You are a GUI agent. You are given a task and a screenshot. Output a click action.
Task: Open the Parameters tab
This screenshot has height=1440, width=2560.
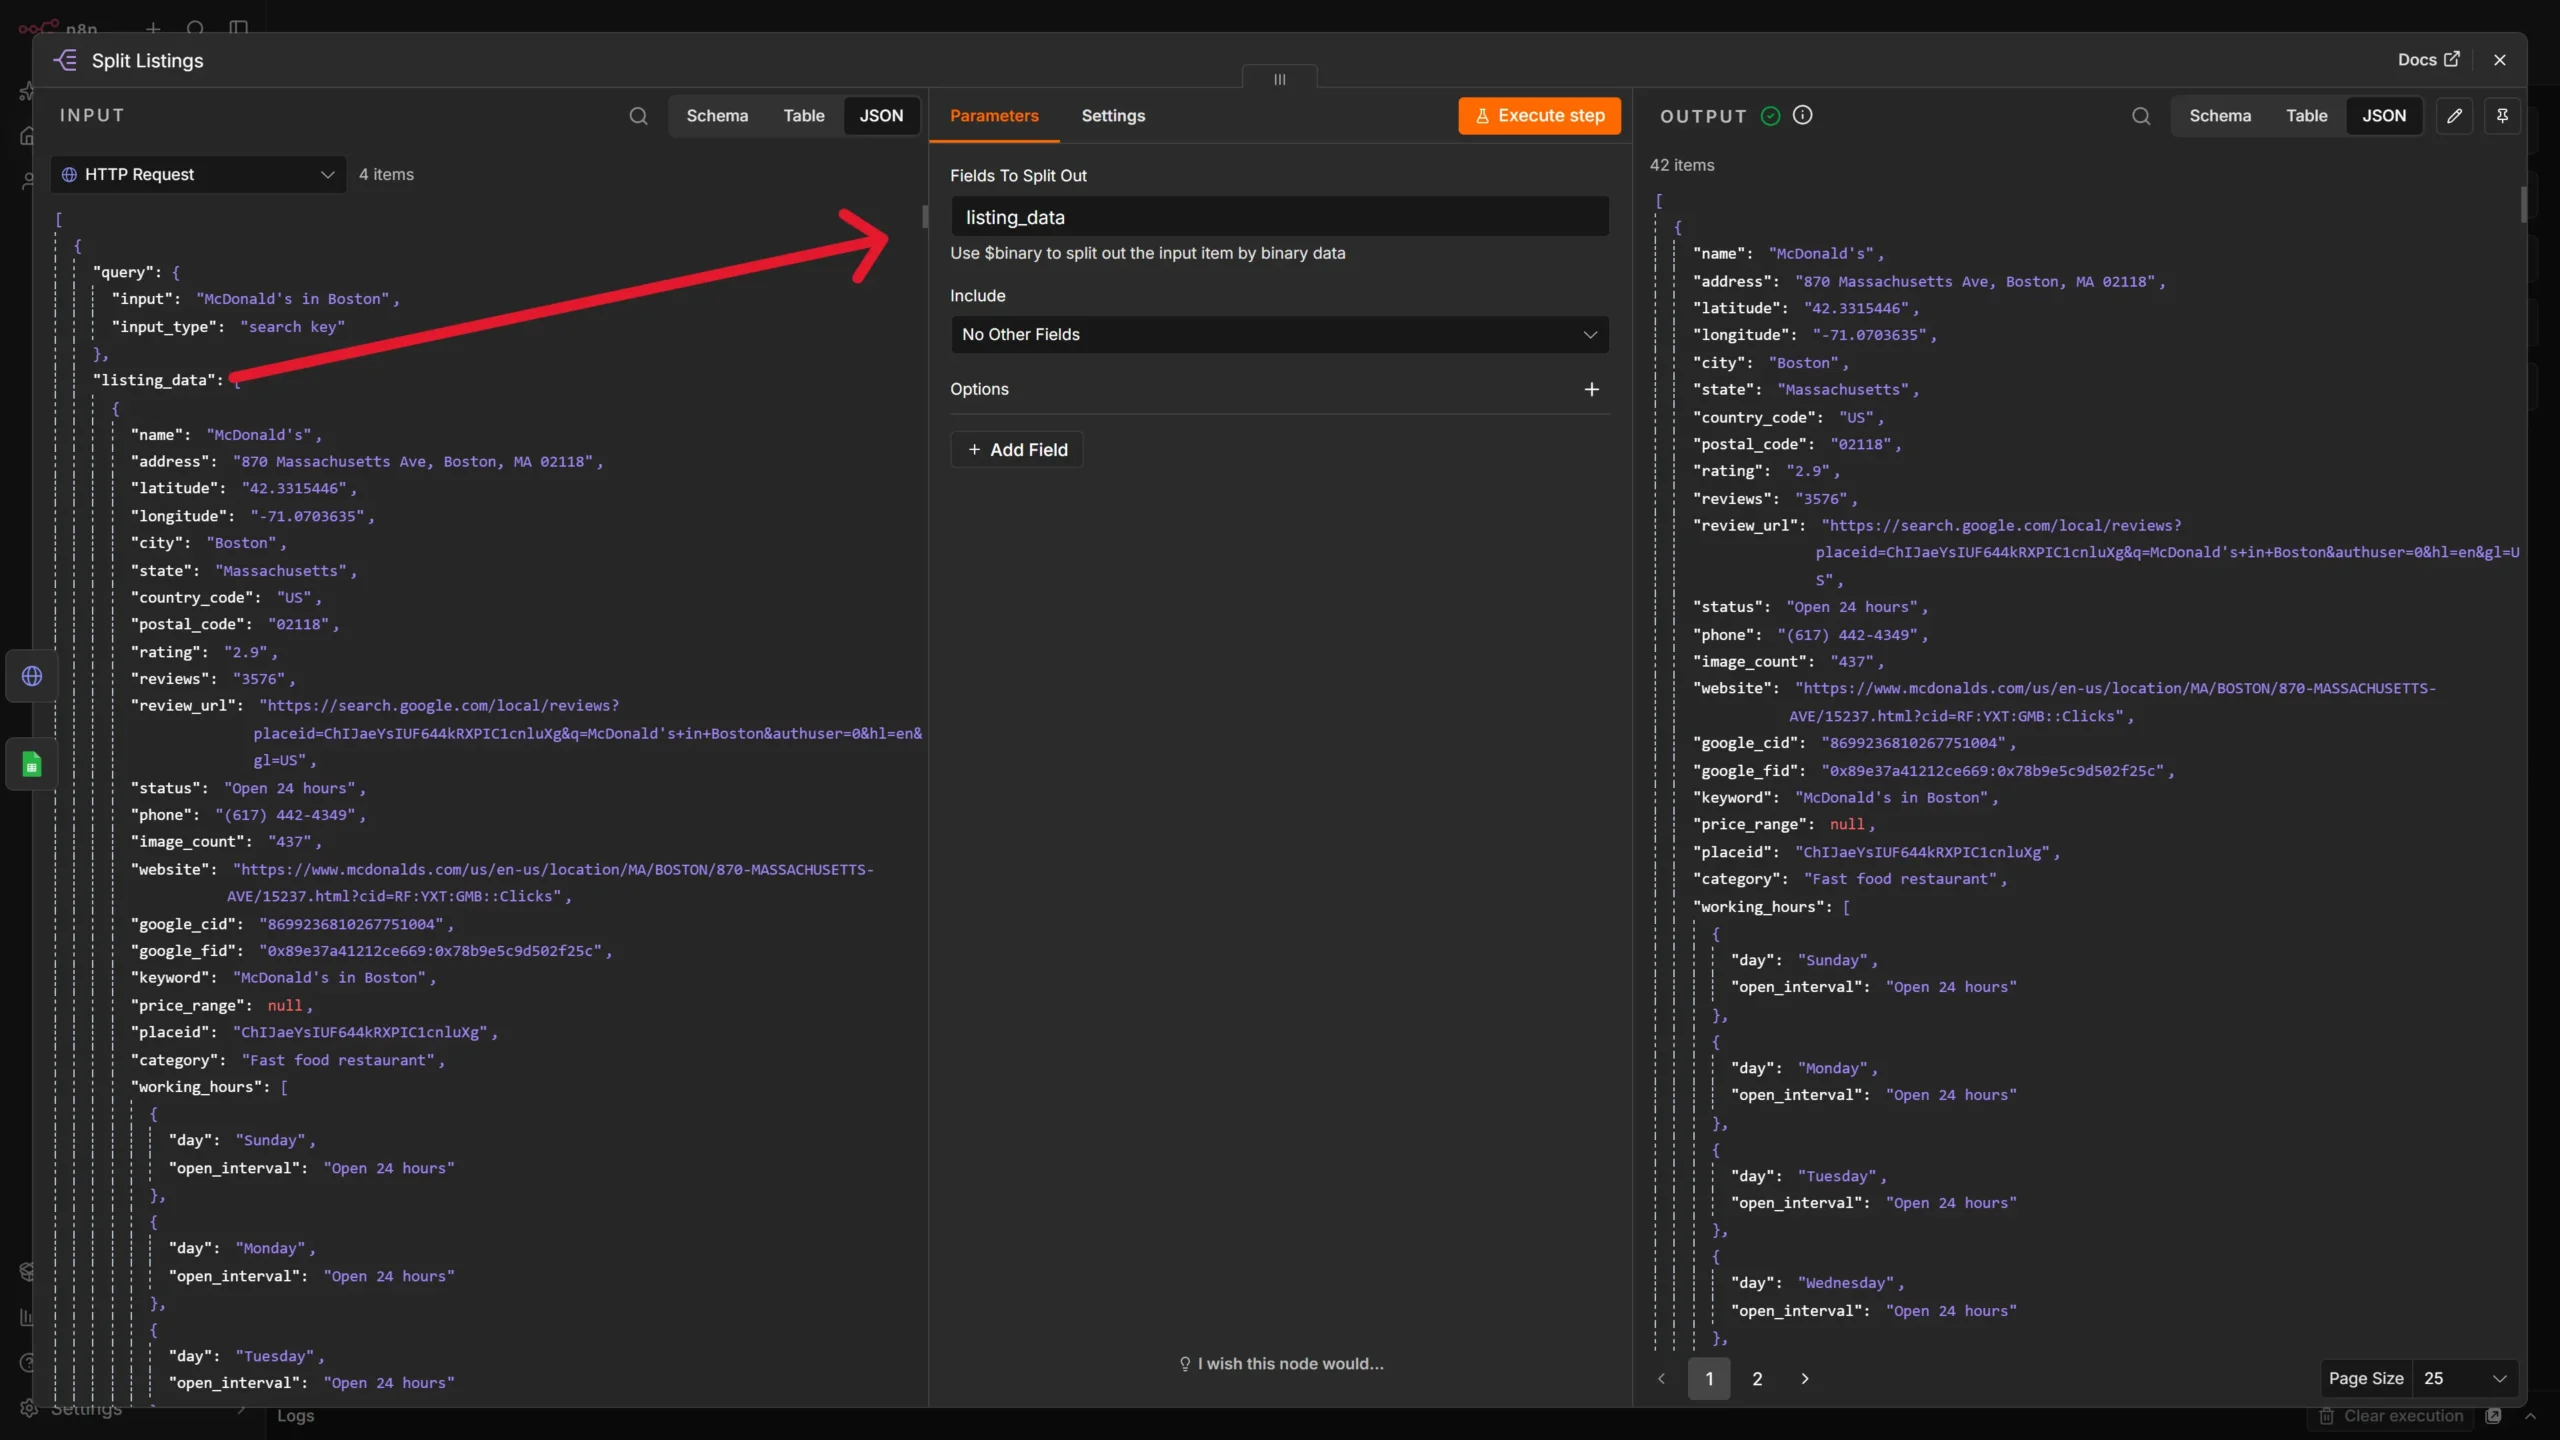click(x=994, y=116)
